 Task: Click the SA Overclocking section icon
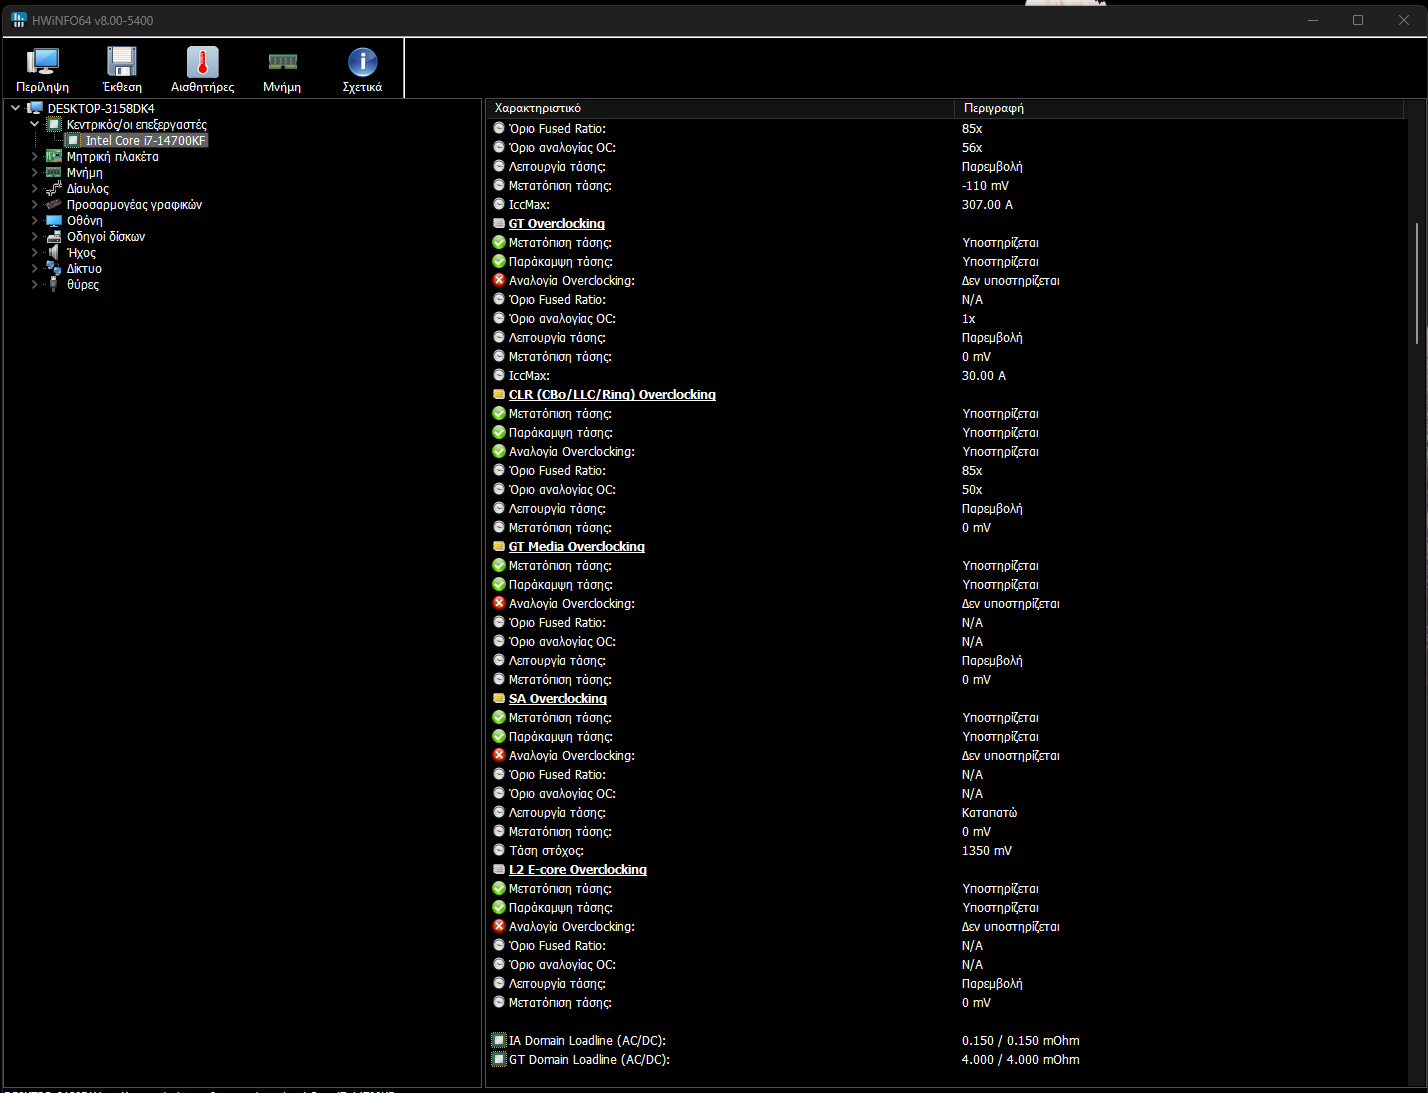point(499,699)
